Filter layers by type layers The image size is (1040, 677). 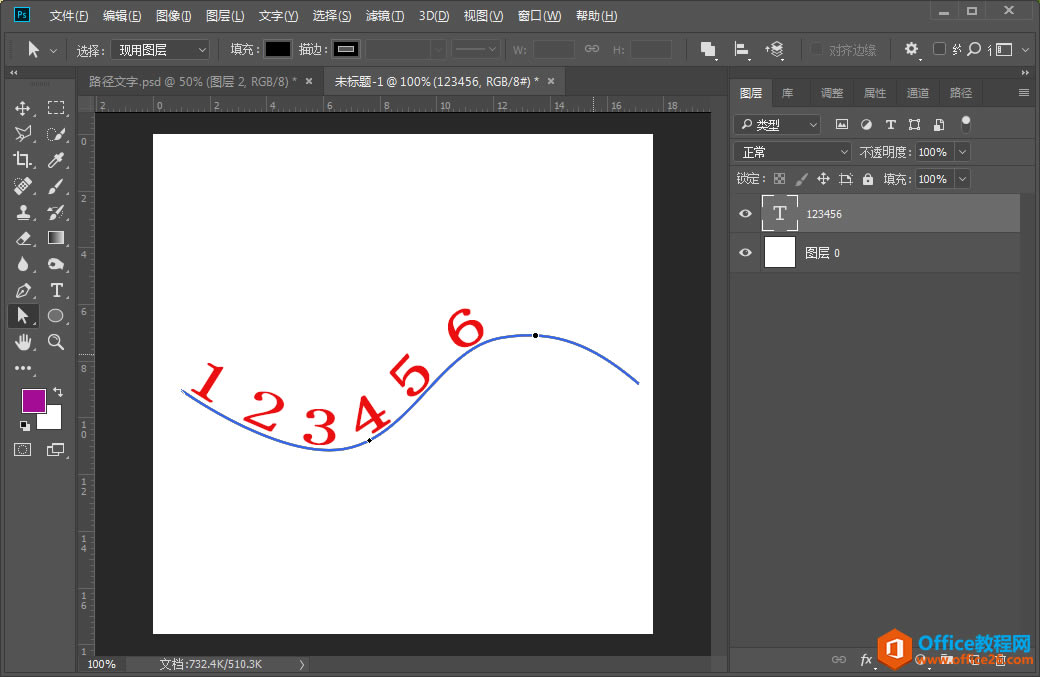(891, 124)
